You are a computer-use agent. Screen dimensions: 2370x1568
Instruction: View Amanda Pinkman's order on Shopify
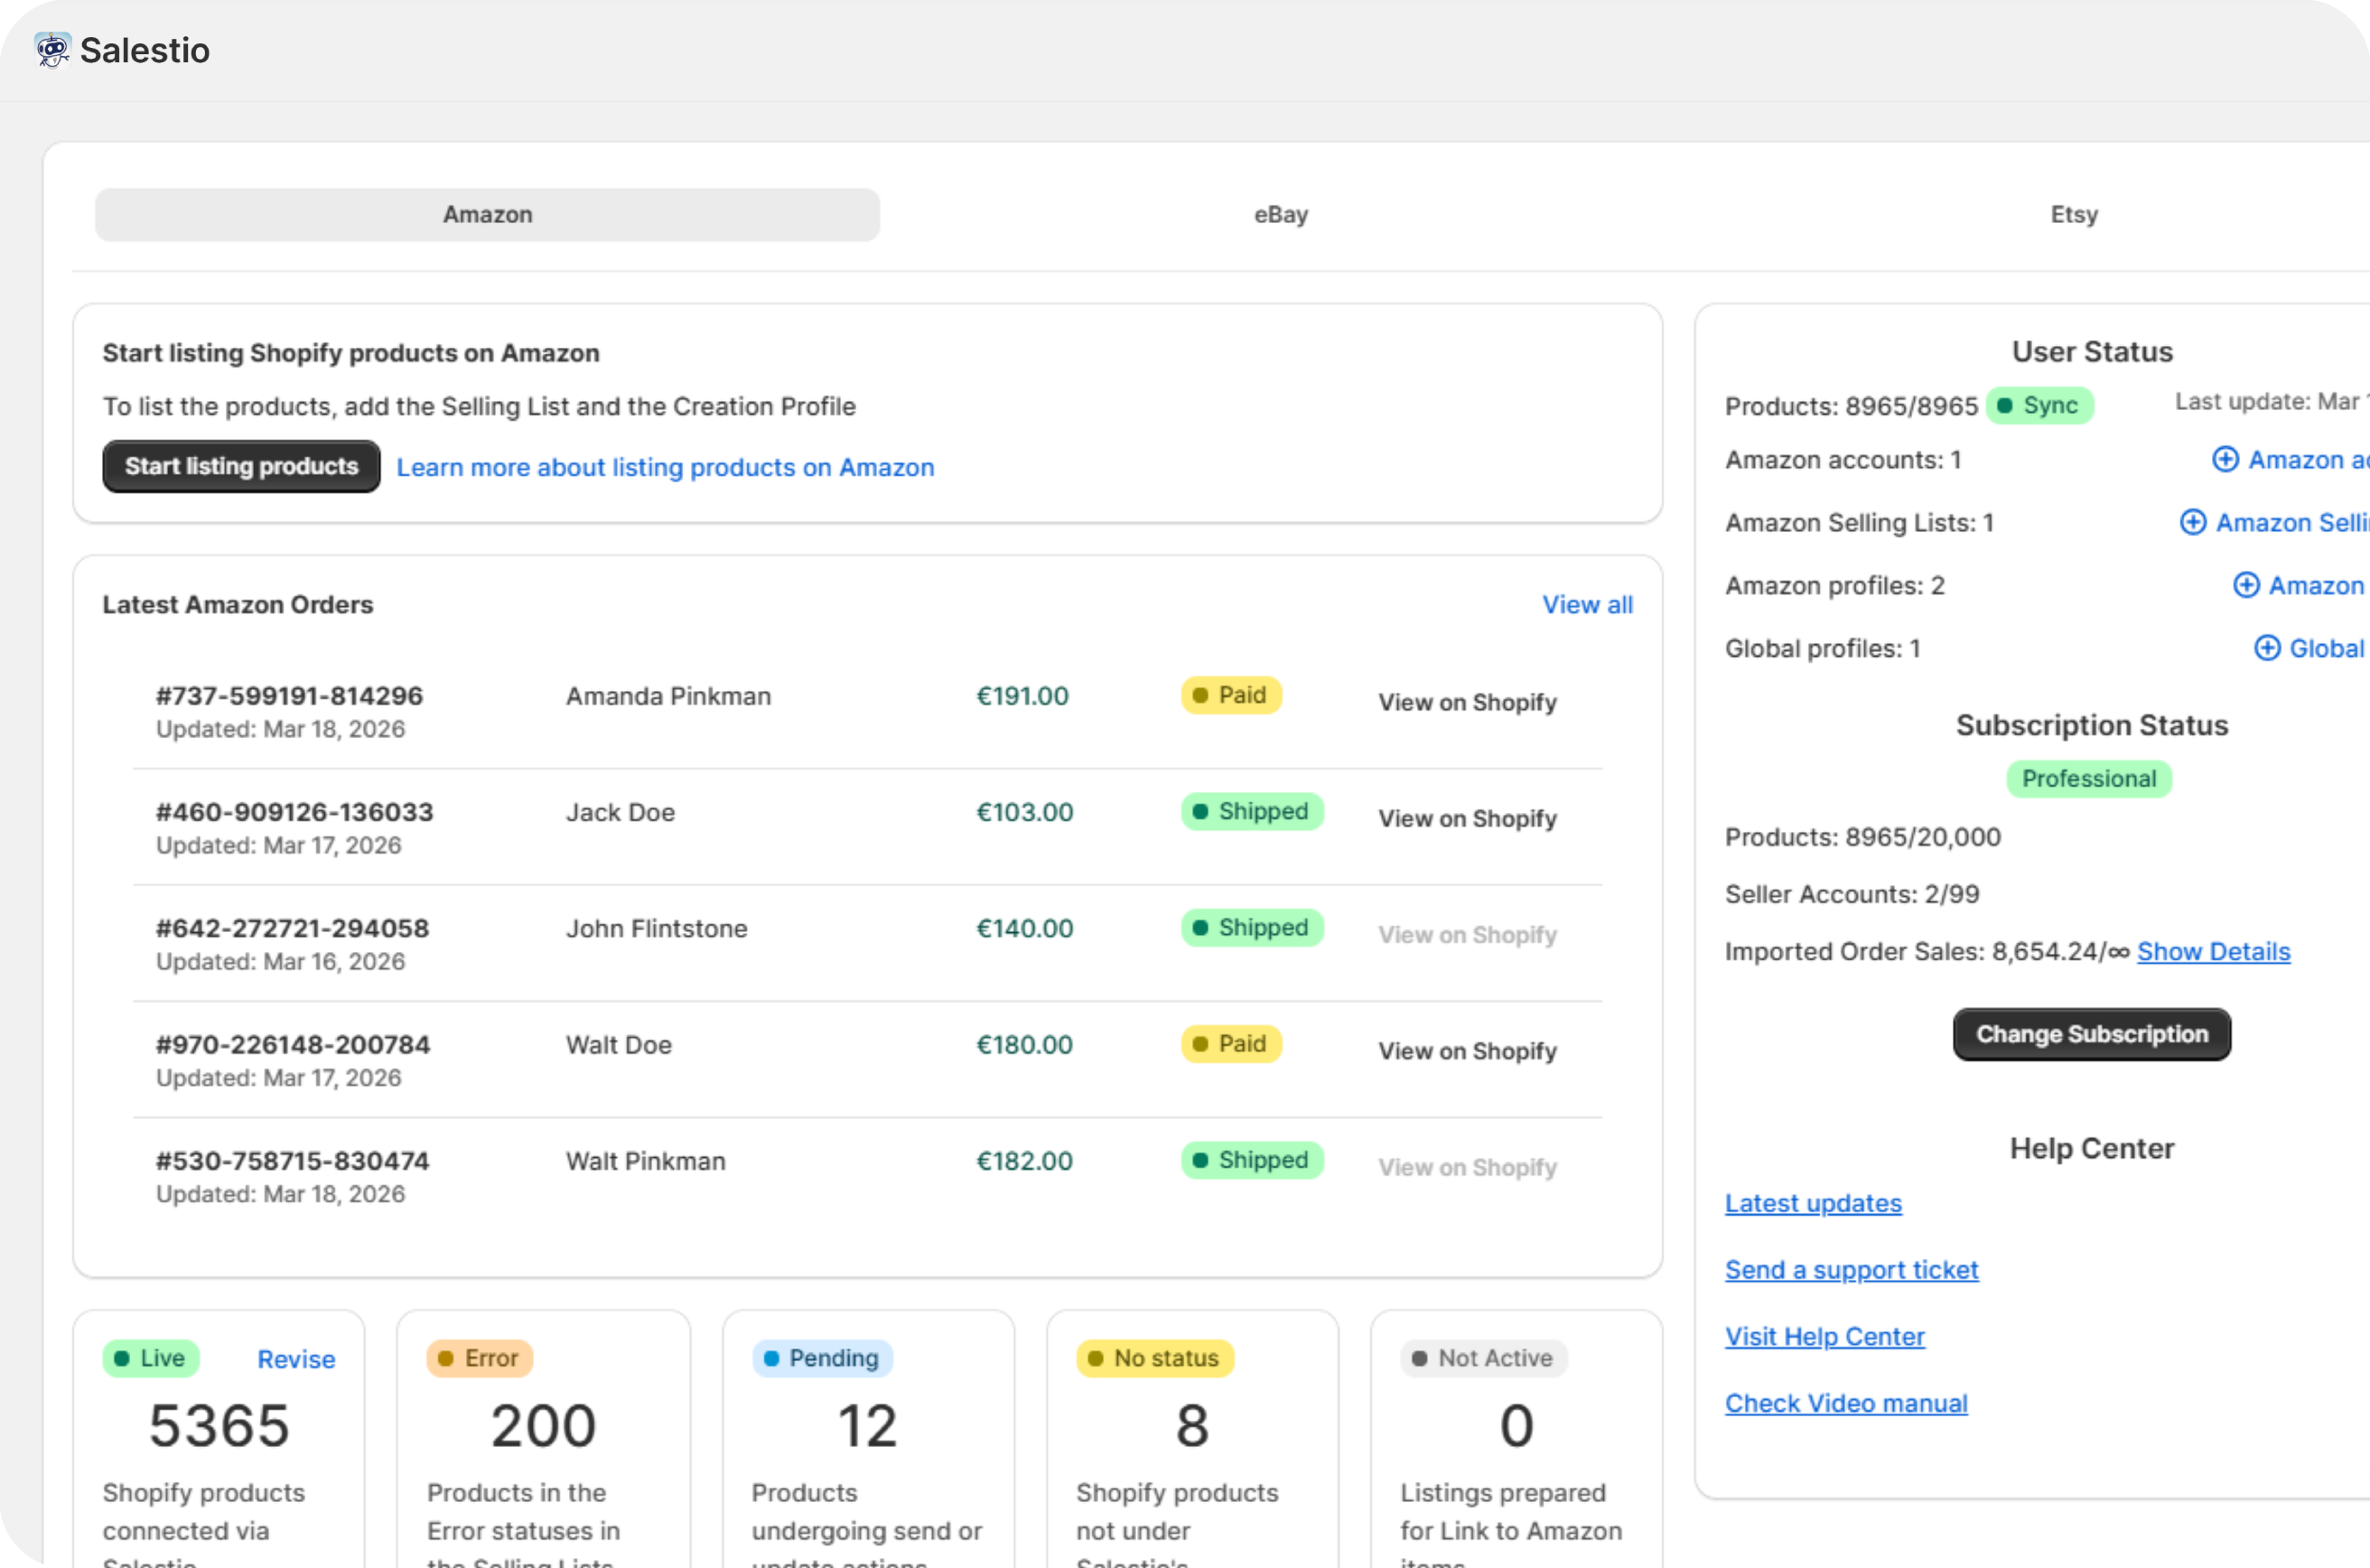tap(1466, 703)
